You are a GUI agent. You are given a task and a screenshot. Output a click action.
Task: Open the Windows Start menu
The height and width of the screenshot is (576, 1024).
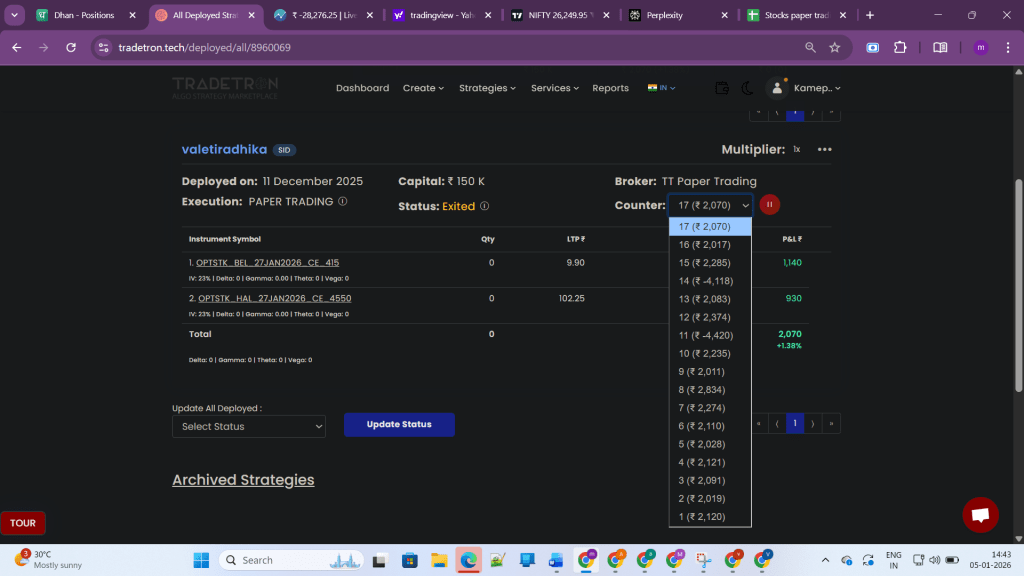(x=200, y=560)
